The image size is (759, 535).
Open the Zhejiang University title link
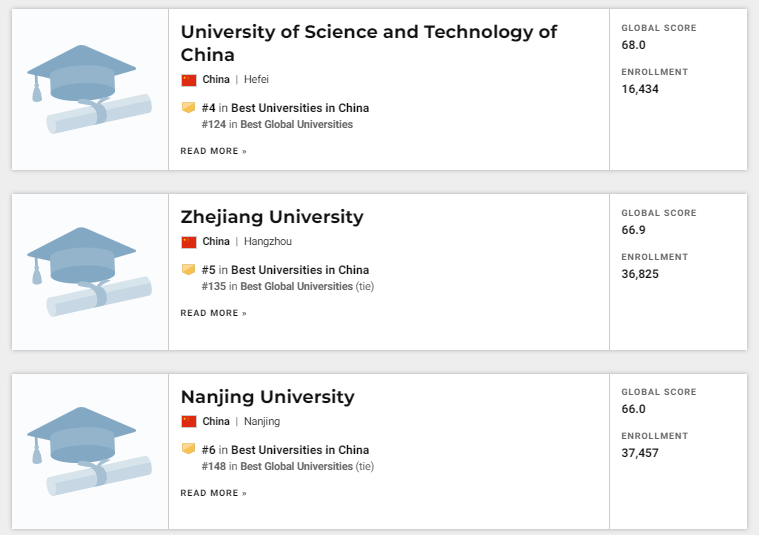point(272,217)
